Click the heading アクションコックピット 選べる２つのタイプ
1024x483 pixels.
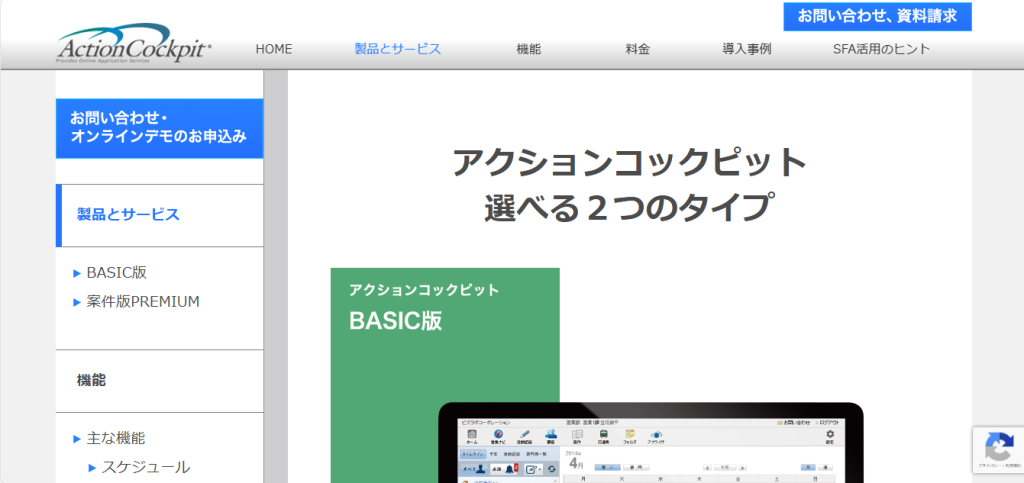[630, 185]
